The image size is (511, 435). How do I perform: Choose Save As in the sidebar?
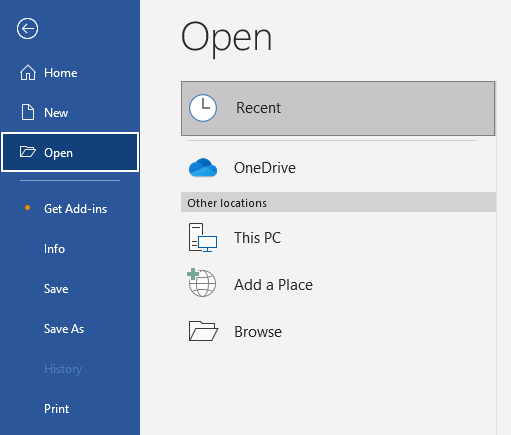[x=64, y=329]
